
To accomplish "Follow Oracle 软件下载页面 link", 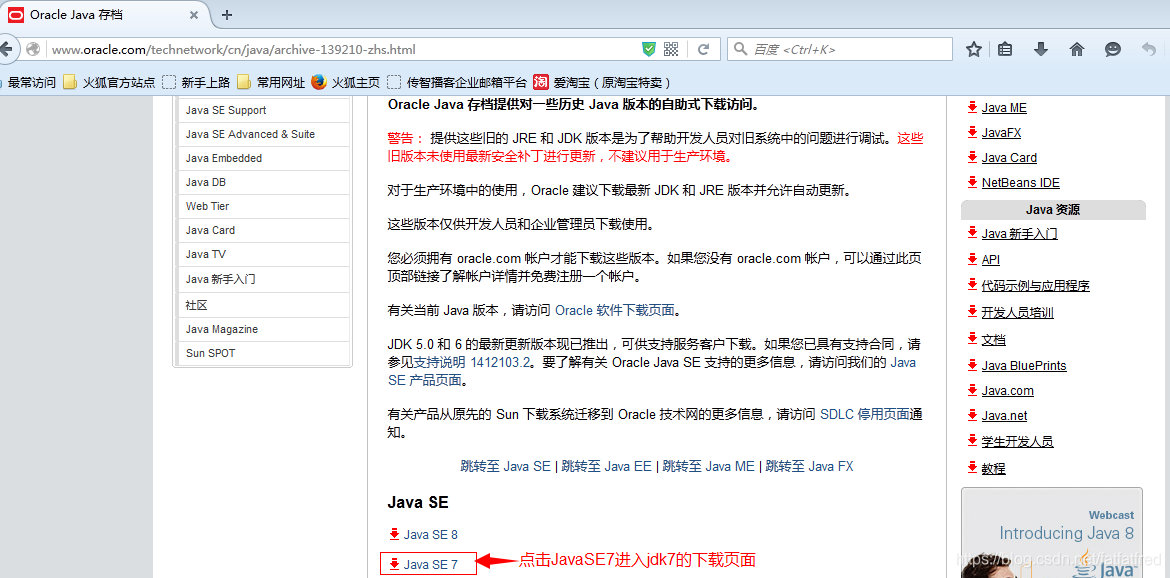I will click(x=615, y=310).
